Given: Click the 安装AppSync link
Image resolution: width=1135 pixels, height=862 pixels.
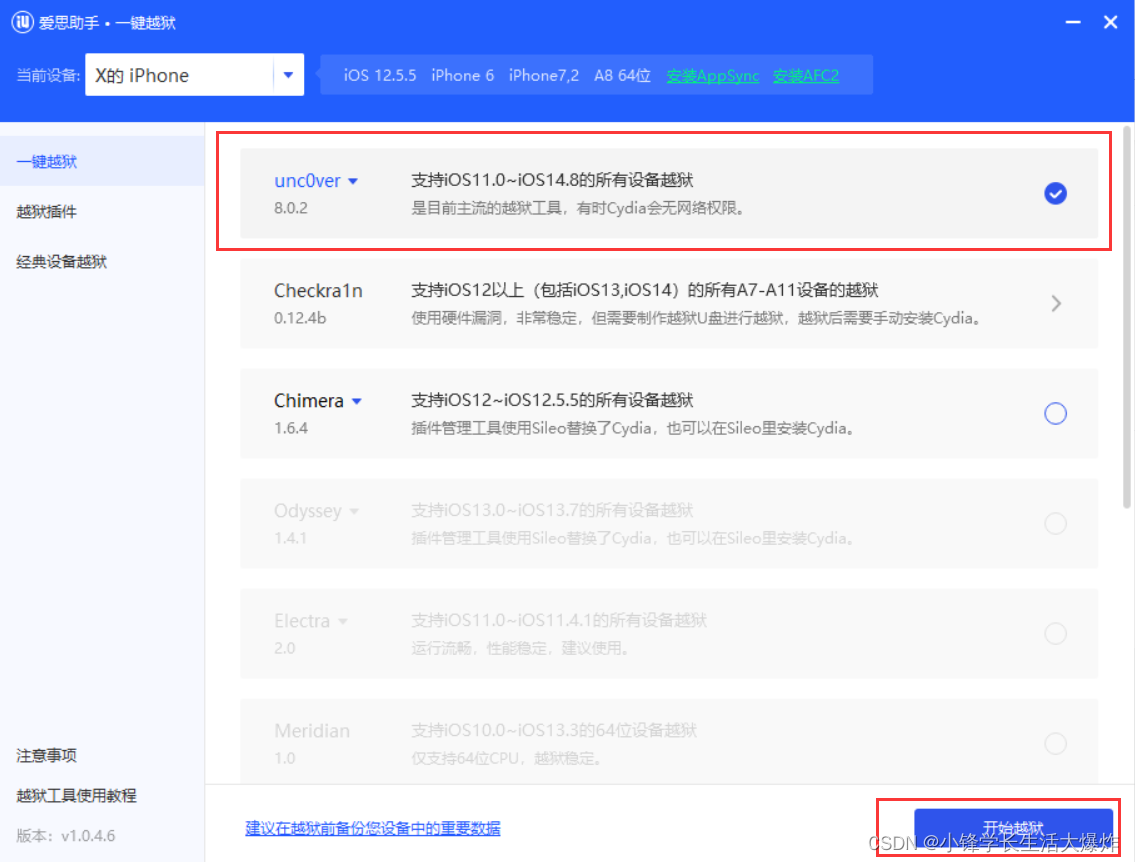Looking at the screenshot, I should [x=712, y=76].
